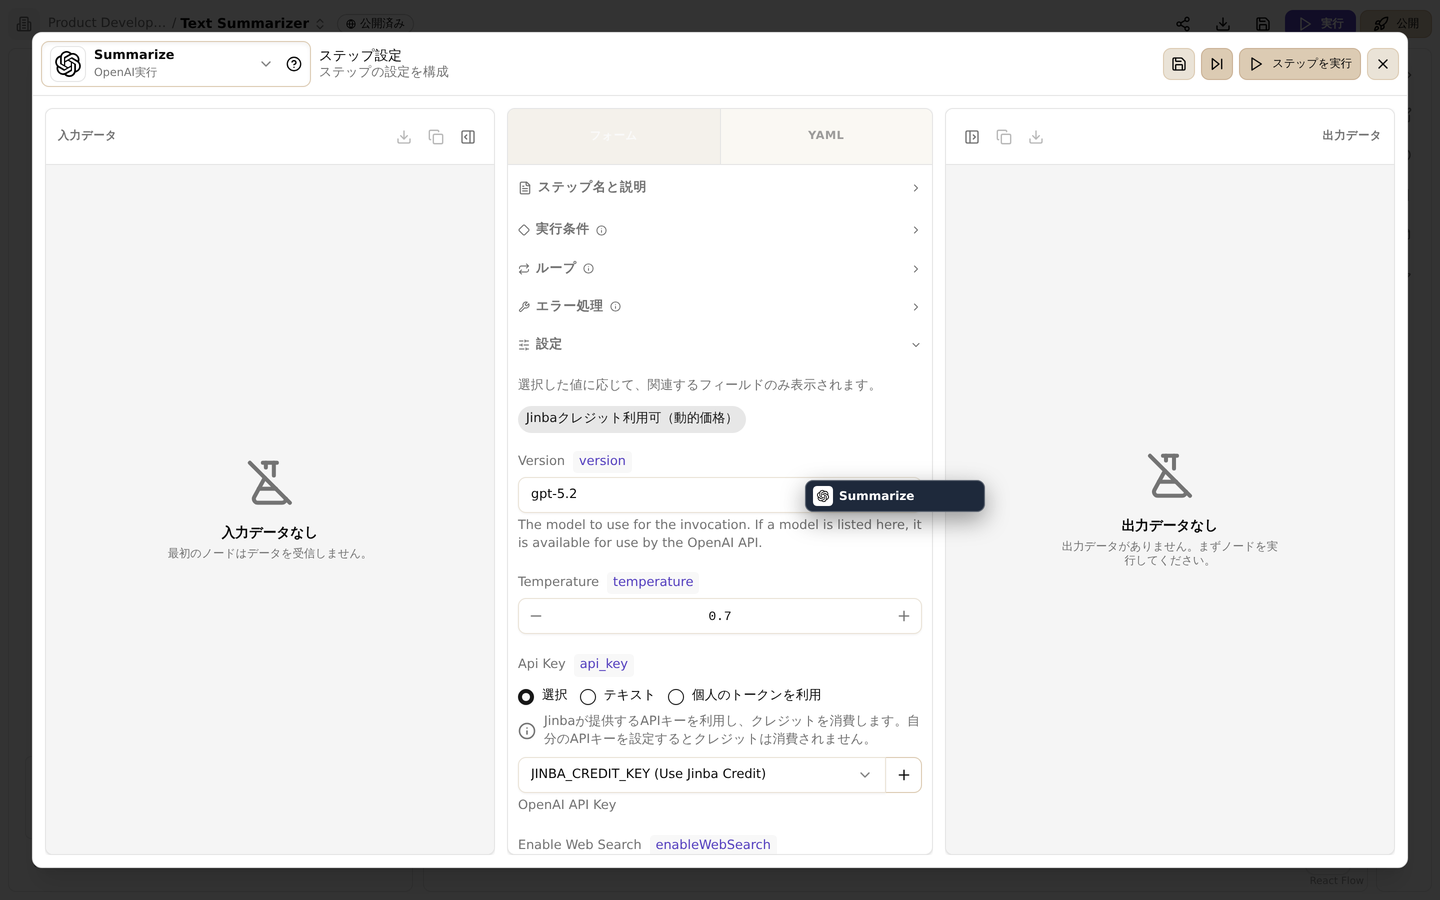
Task: Click Product Develop... breadcrumb
Action: 107,22
